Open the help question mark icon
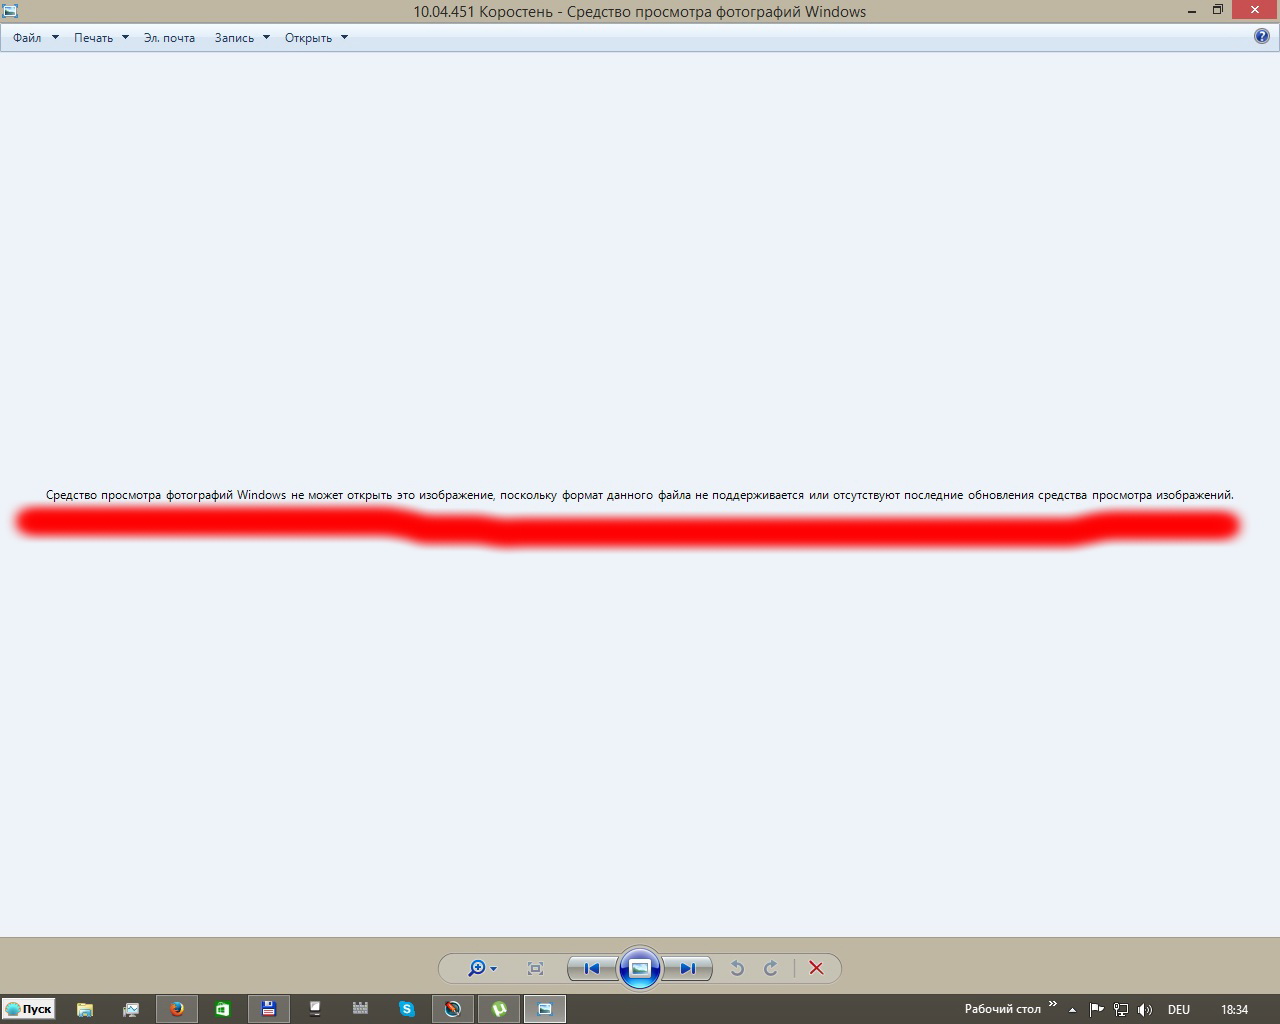Screen dimensions: 1280x1024 pos(1261,37)
